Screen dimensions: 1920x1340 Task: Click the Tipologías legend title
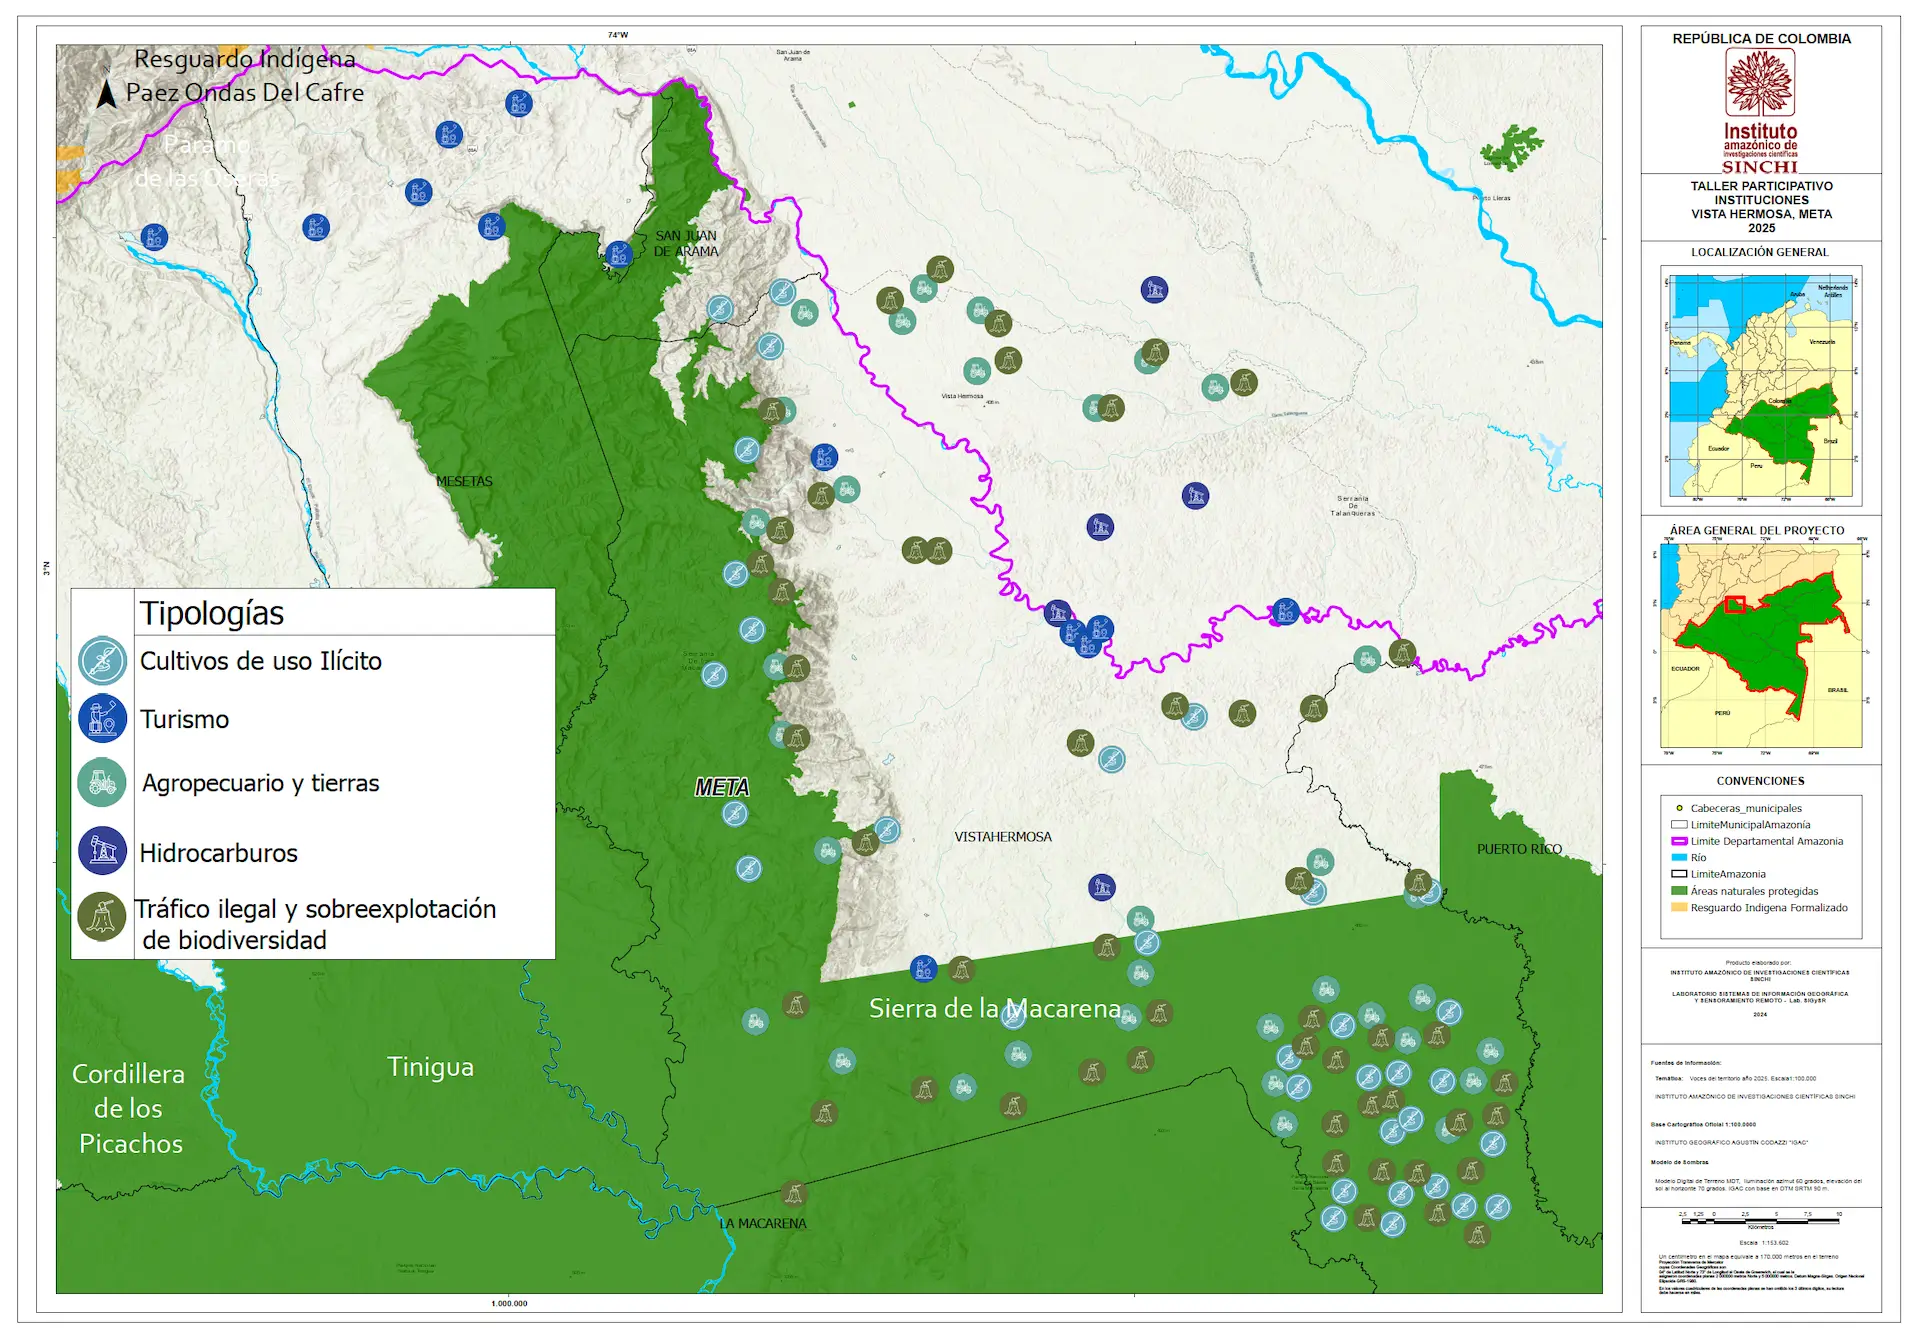(212, 613)
